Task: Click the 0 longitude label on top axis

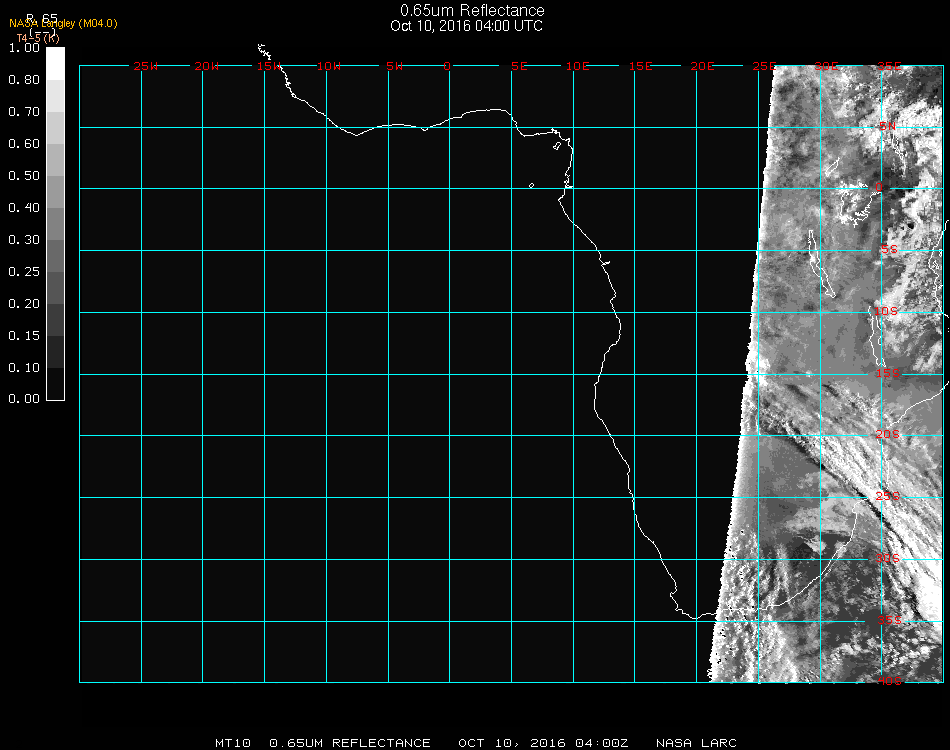Action: click(447, 66)
